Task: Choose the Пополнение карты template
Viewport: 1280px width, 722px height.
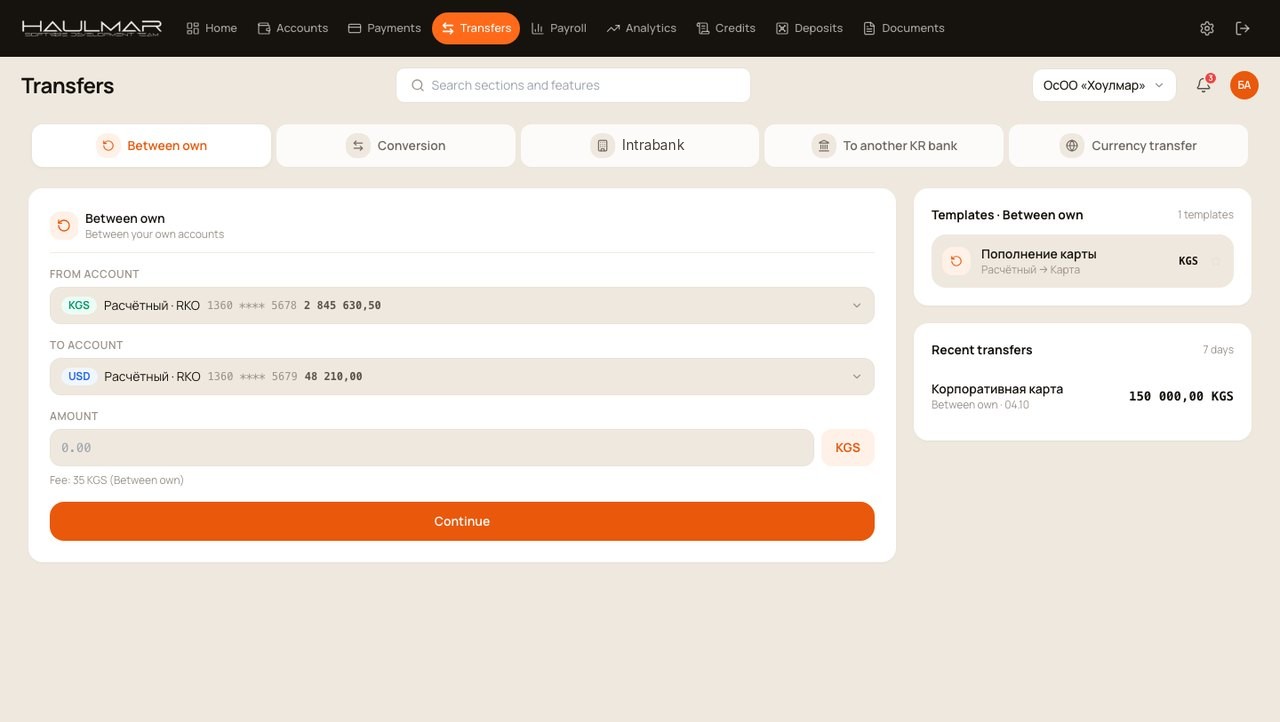Action: pos(1082,261)
